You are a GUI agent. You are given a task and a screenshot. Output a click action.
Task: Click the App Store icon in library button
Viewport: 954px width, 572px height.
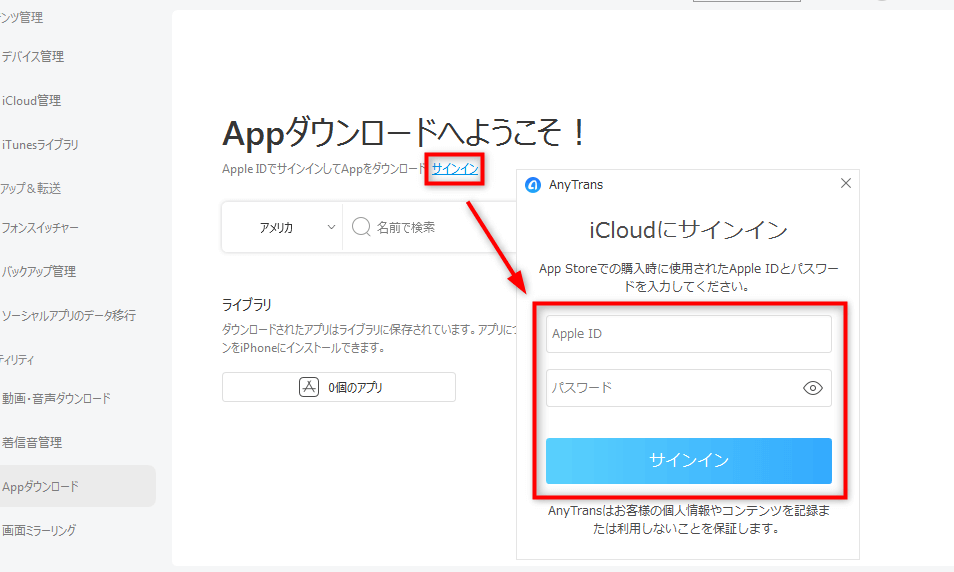pos(309,387)
